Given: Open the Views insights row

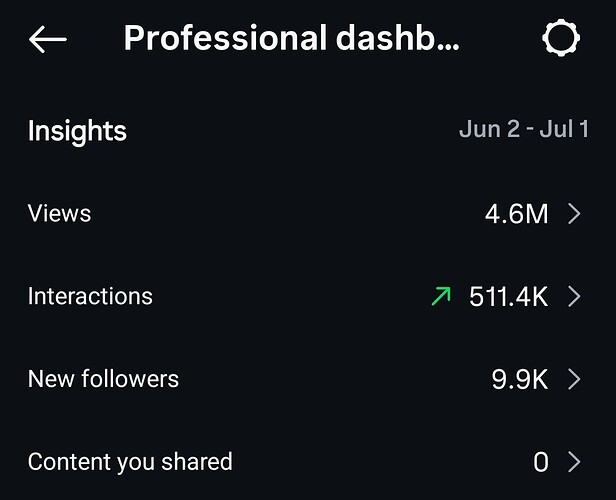Looking at the screenshot, I should 308,214.
